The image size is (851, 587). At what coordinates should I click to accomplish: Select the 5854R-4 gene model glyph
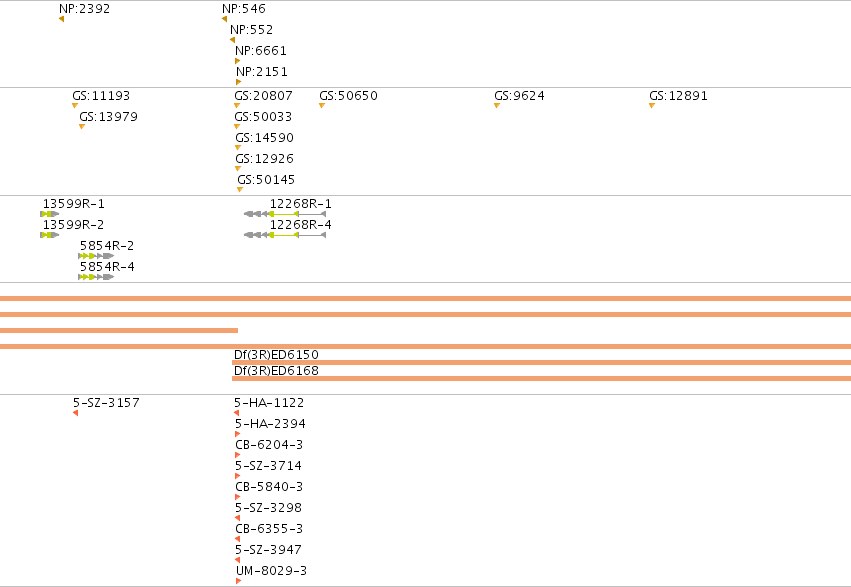pyautogui.click(x=97, y=277)
